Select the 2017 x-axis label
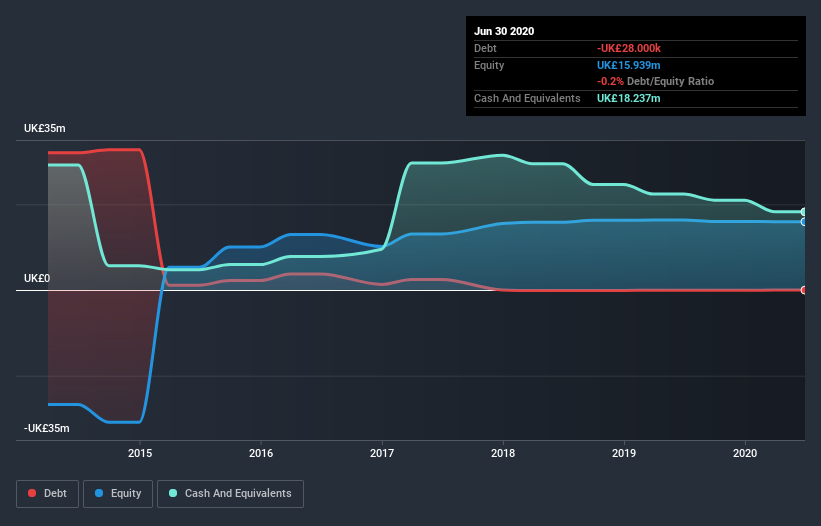 (x=382, y=453)
